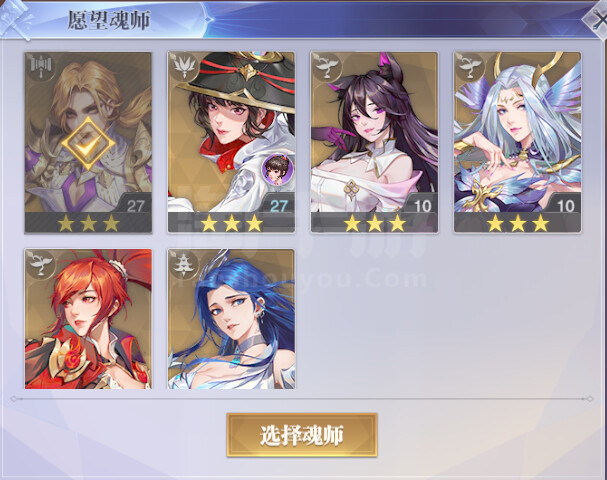Click the class emblem on red-haired card
The width and height of the screenshot is (607, 480).
tap(40, 264)
